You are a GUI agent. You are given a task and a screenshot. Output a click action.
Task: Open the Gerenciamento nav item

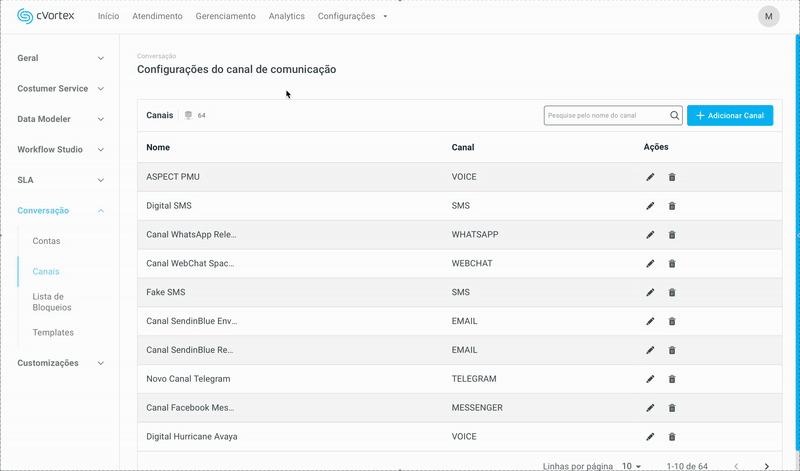click(226, 16)
